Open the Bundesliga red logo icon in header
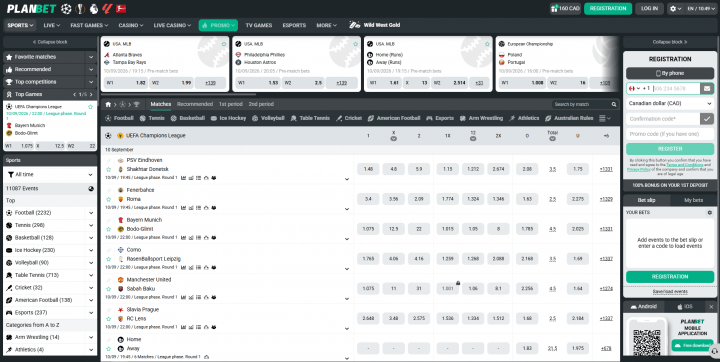This screenshot has height=362, width=720. coord(121,8)
